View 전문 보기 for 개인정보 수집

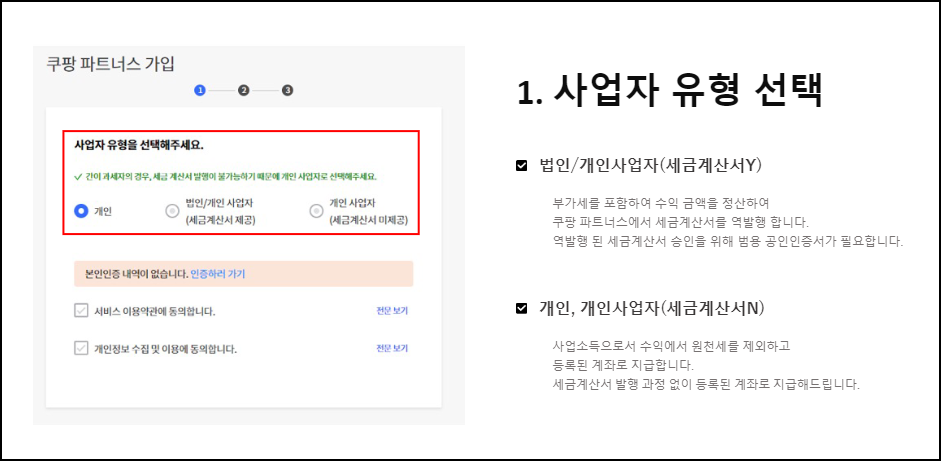[x=392, y=348]
